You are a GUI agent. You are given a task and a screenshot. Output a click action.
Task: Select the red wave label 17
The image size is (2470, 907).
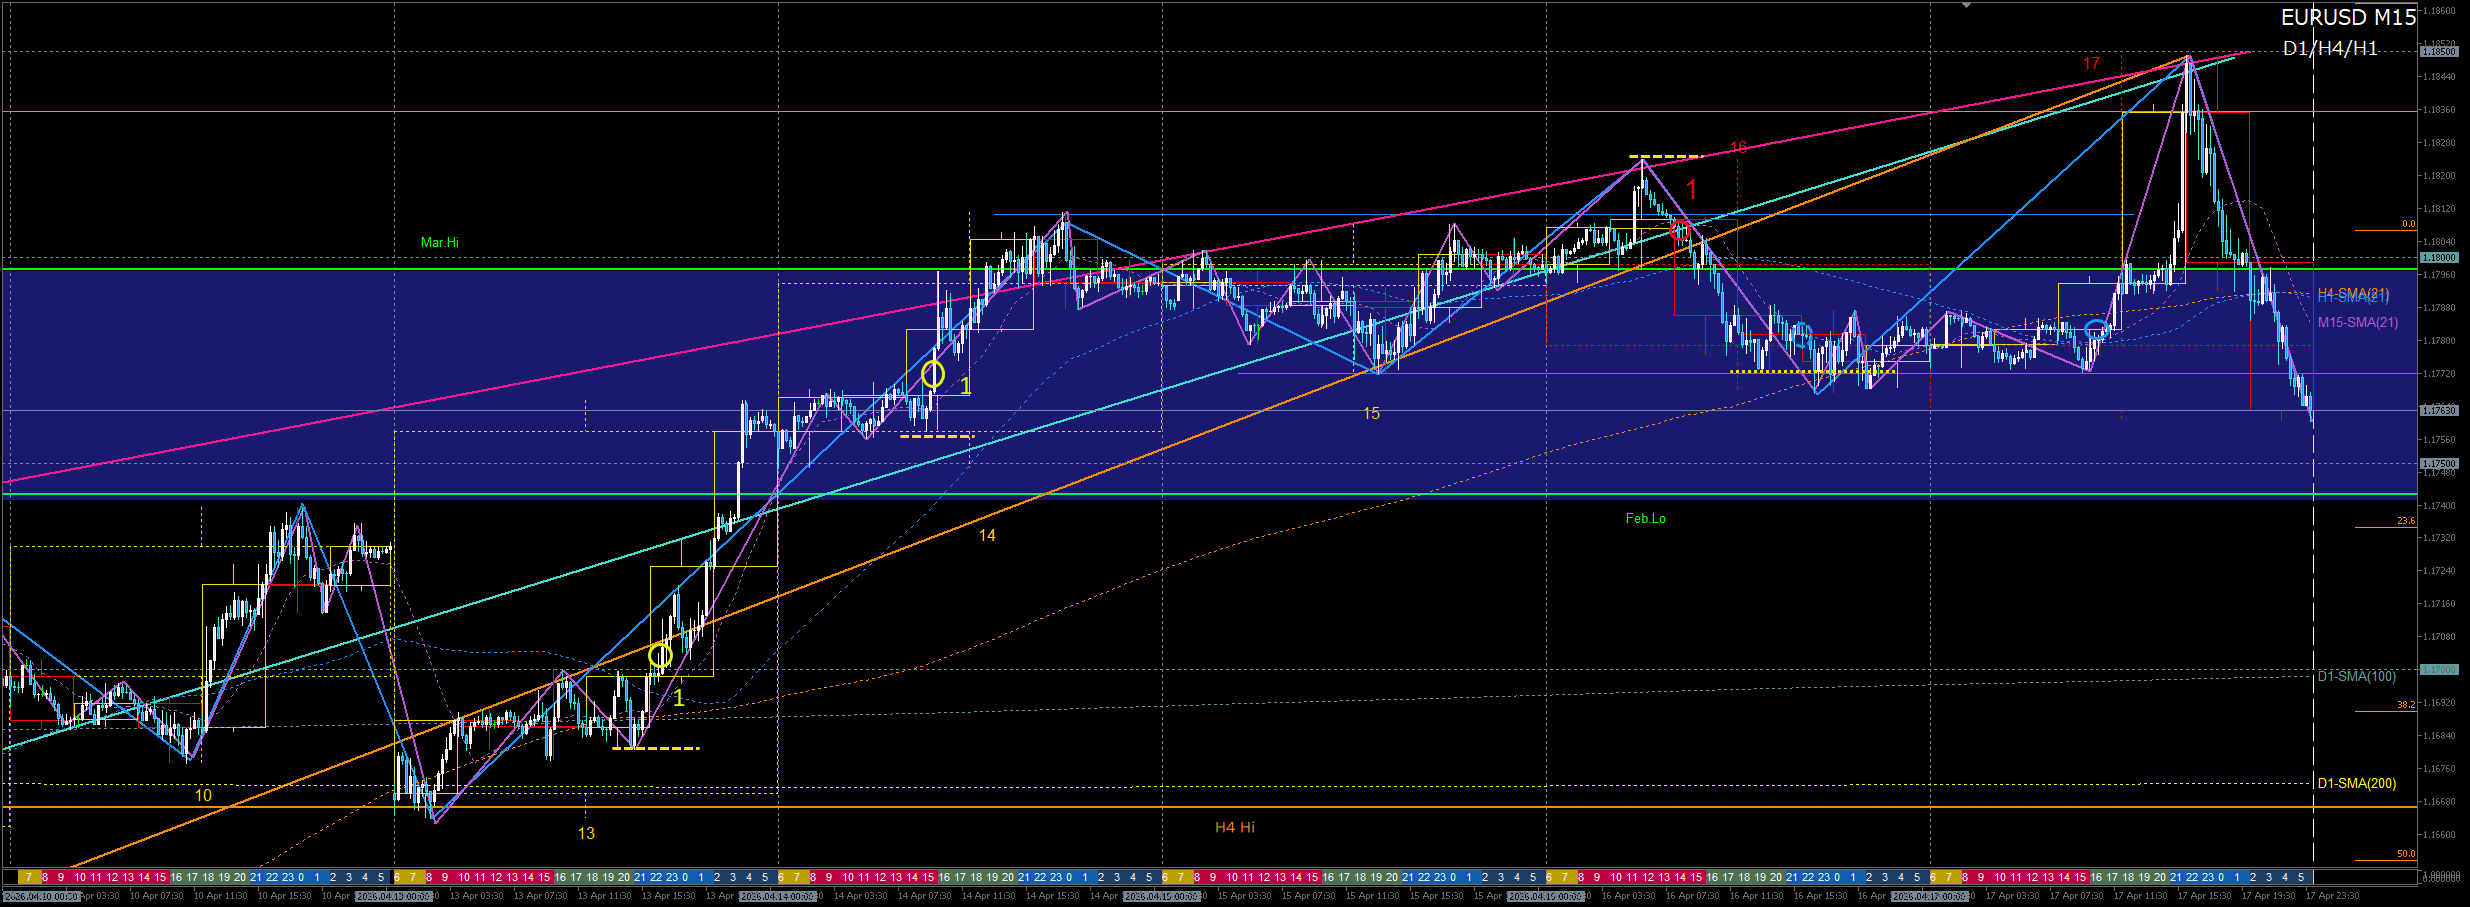point(2091,64)
